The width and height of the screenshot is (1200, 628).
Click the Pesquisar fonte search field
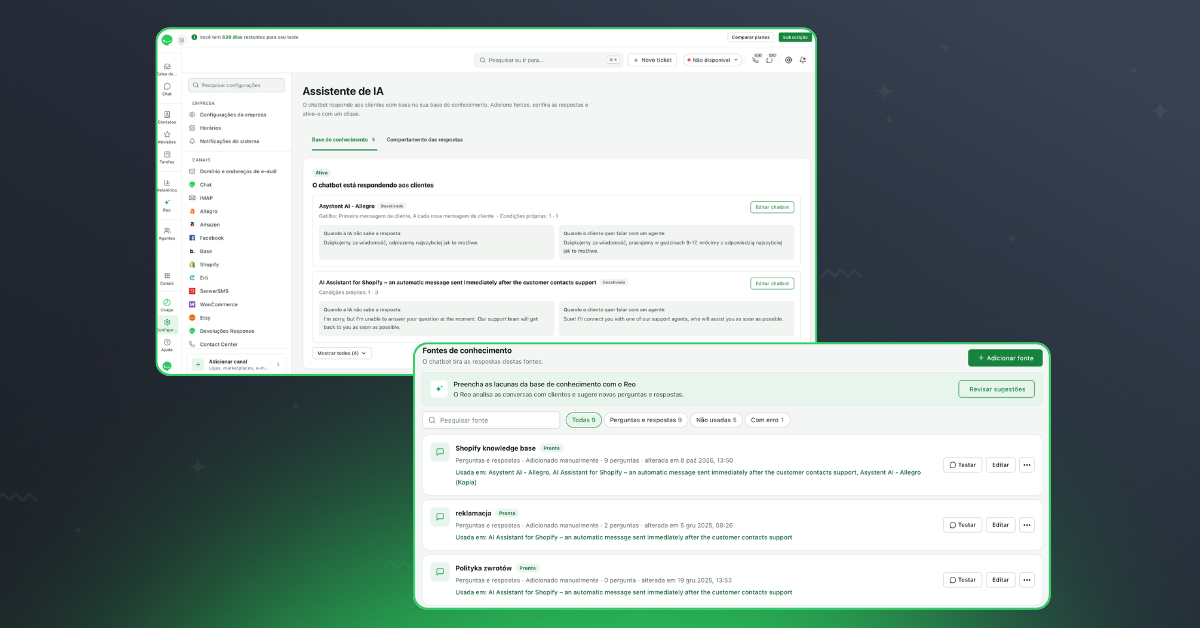point(491,420)
